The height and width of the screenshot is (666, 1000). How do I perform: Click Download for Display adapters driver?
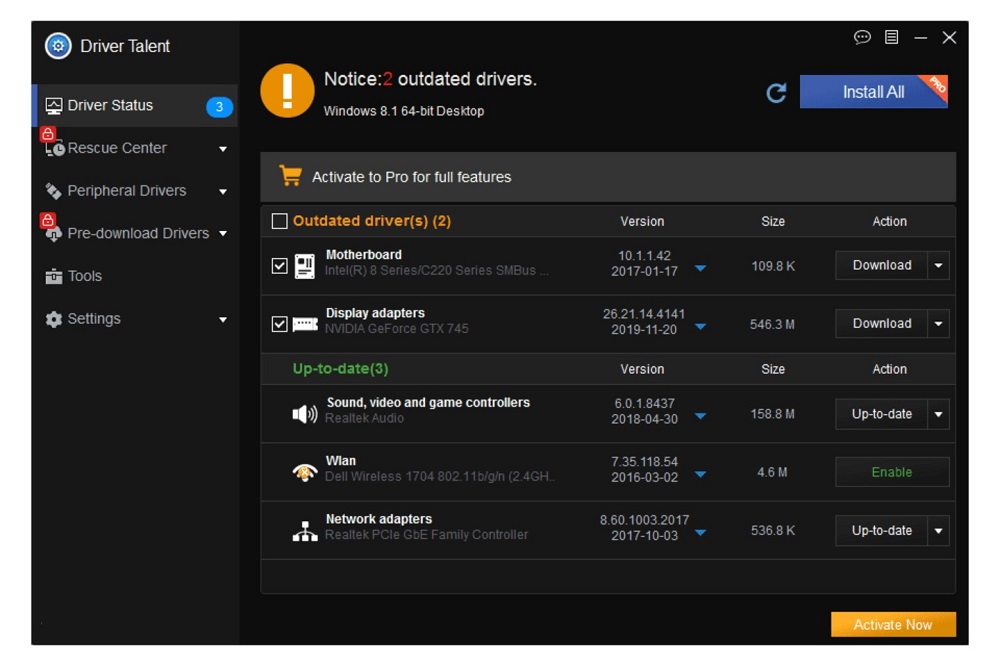click(881, 324)
